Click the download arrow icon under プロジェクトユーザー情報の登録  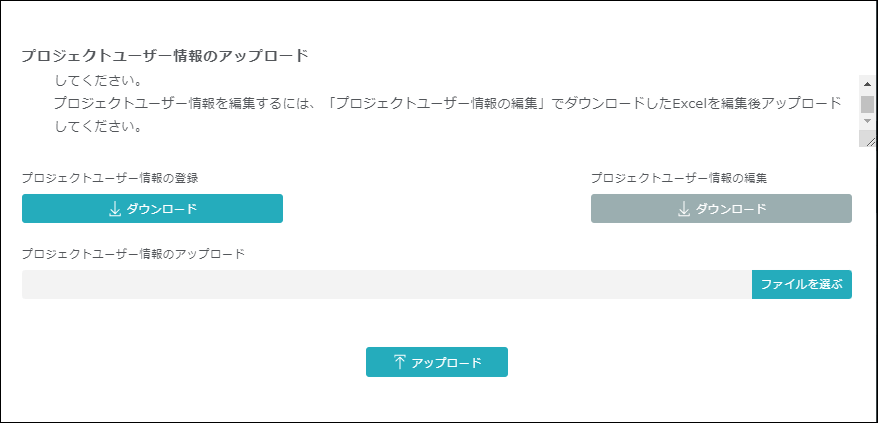115,209
